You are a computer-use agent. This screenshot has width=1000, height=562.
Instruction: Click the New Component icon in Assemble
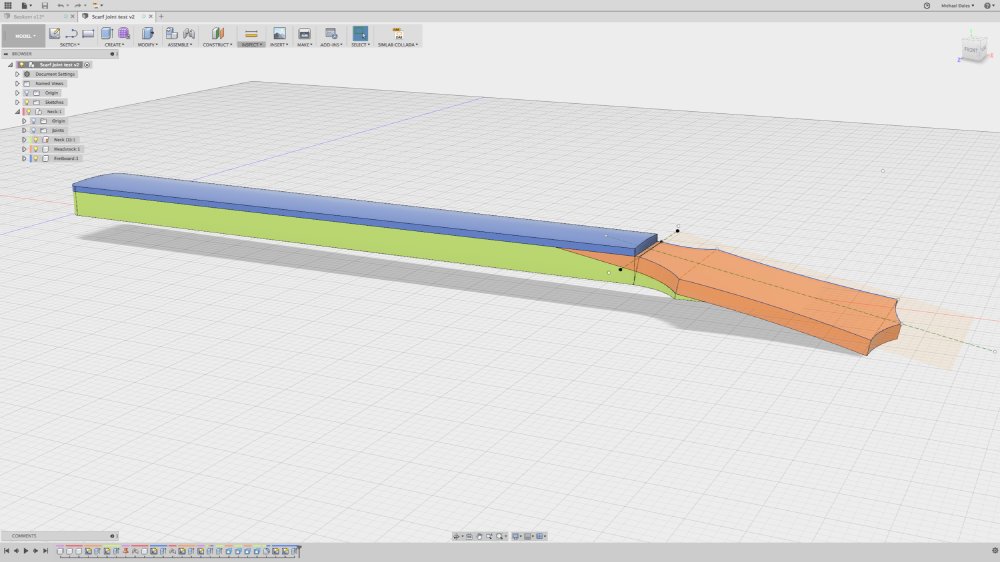point(172,33)
